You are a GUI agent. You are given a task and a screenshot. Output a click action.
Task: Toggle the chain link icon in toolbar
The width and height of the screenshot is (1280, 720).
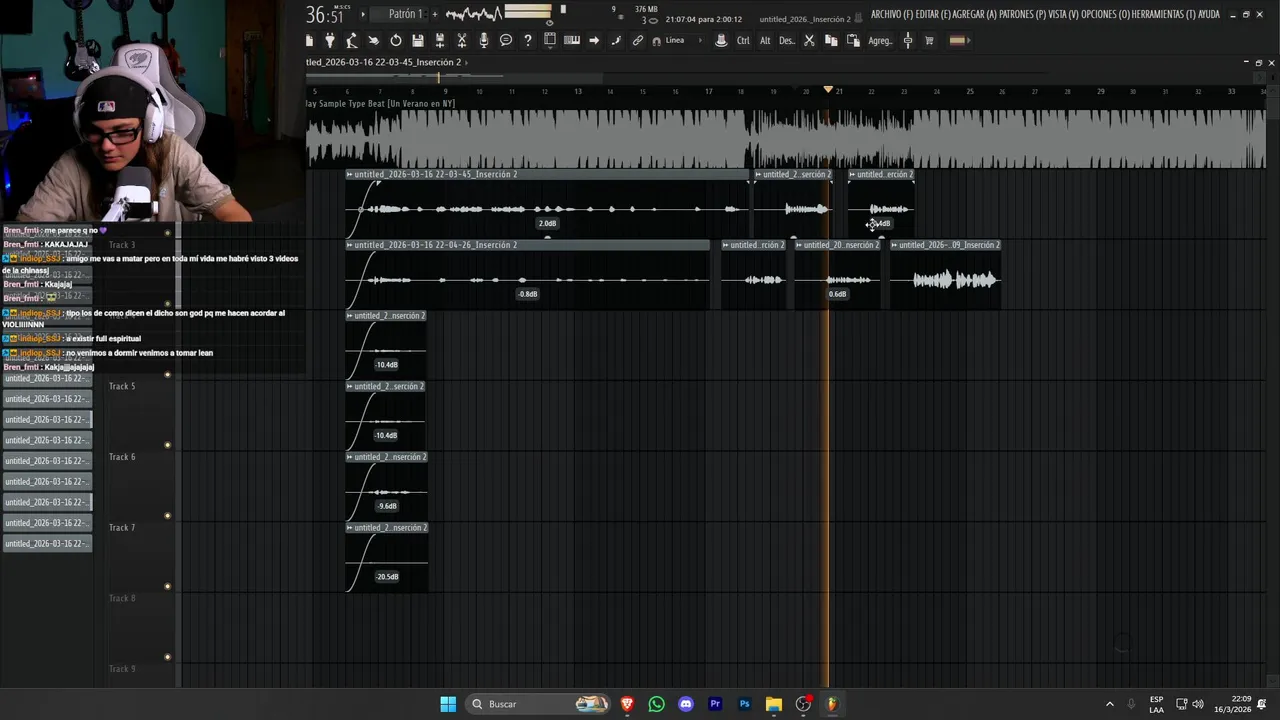(x=638, y=41)
